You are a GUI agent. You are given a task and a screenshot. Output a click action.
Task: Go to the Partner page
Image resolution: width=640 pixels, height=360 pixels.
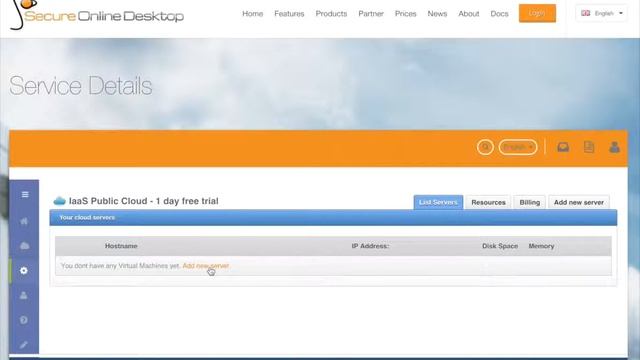pyautogui.click(x=371, y=14)
